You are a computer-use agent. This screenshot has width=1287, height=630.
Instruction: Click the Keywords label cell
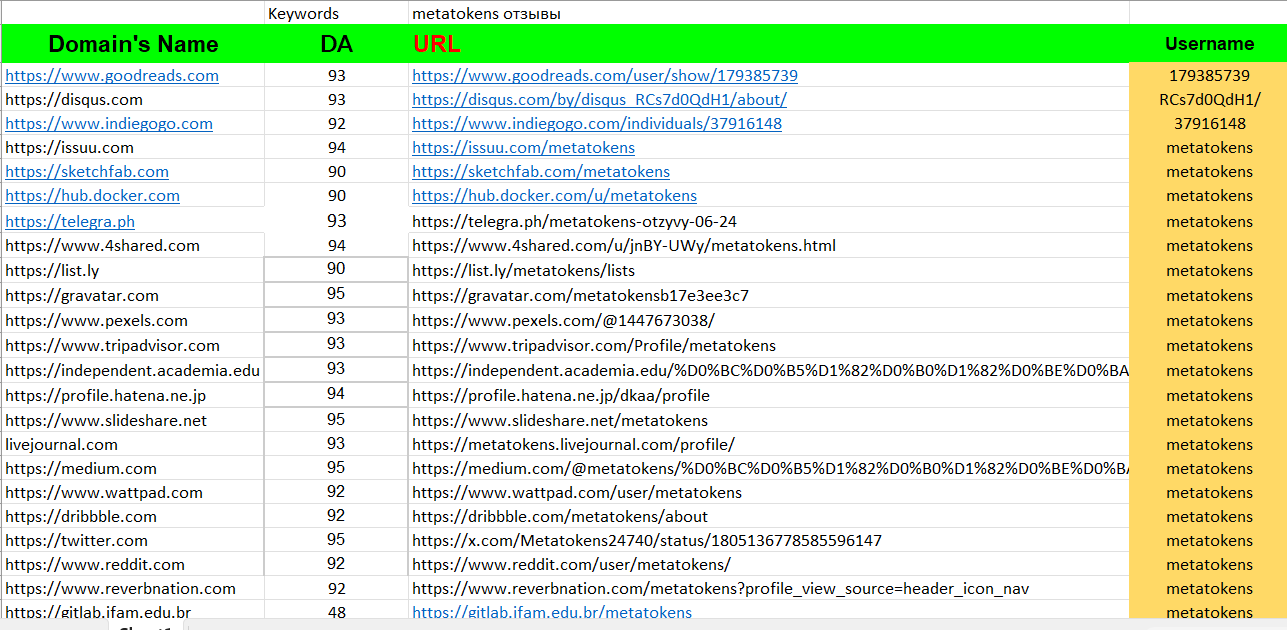(x=303, y=14)
